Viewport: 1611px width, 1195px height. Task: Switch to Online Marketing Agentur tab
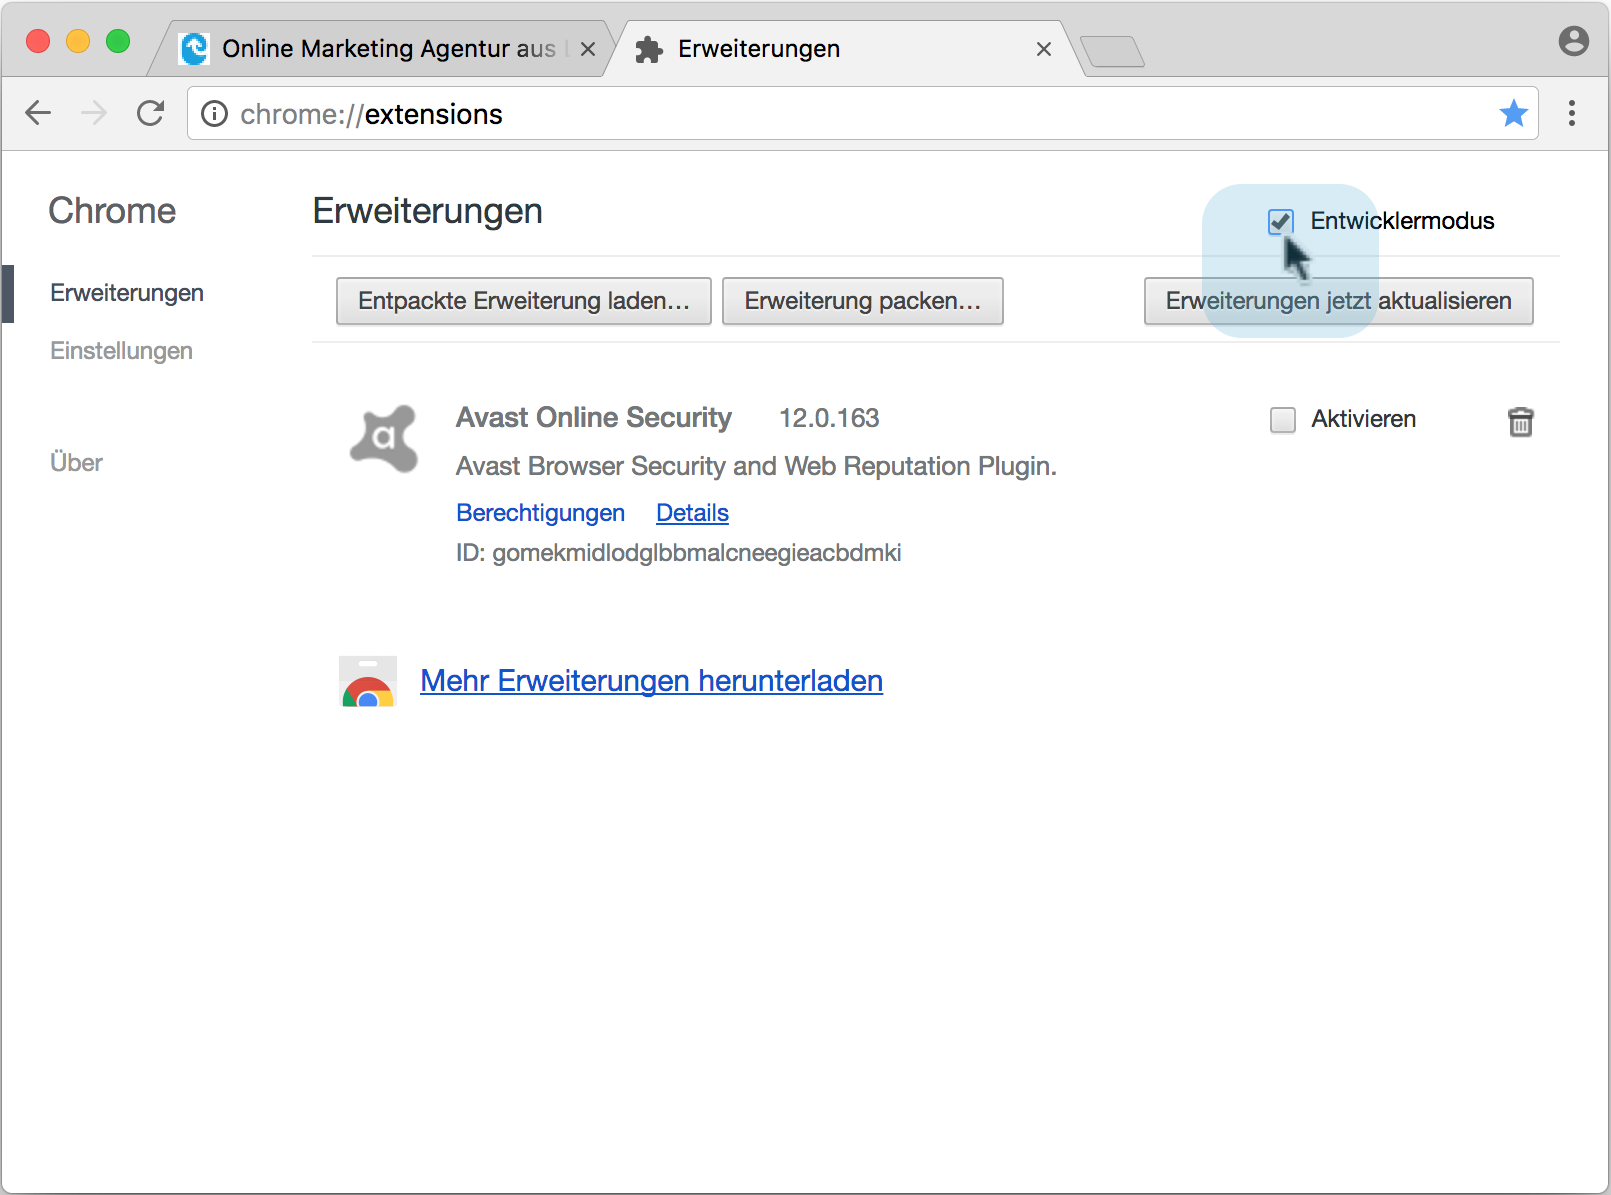386,49
